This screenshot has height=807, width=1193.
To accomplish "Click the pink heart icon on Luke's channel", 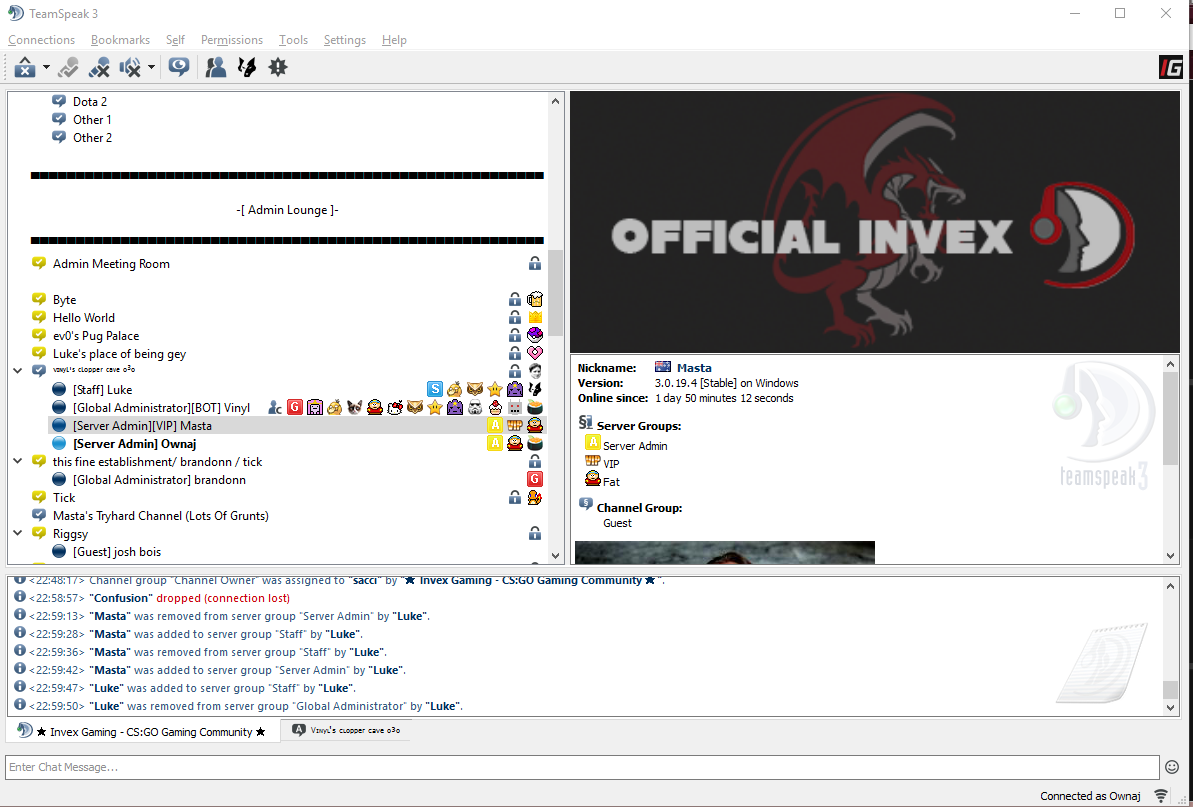I will click(535, 353).
